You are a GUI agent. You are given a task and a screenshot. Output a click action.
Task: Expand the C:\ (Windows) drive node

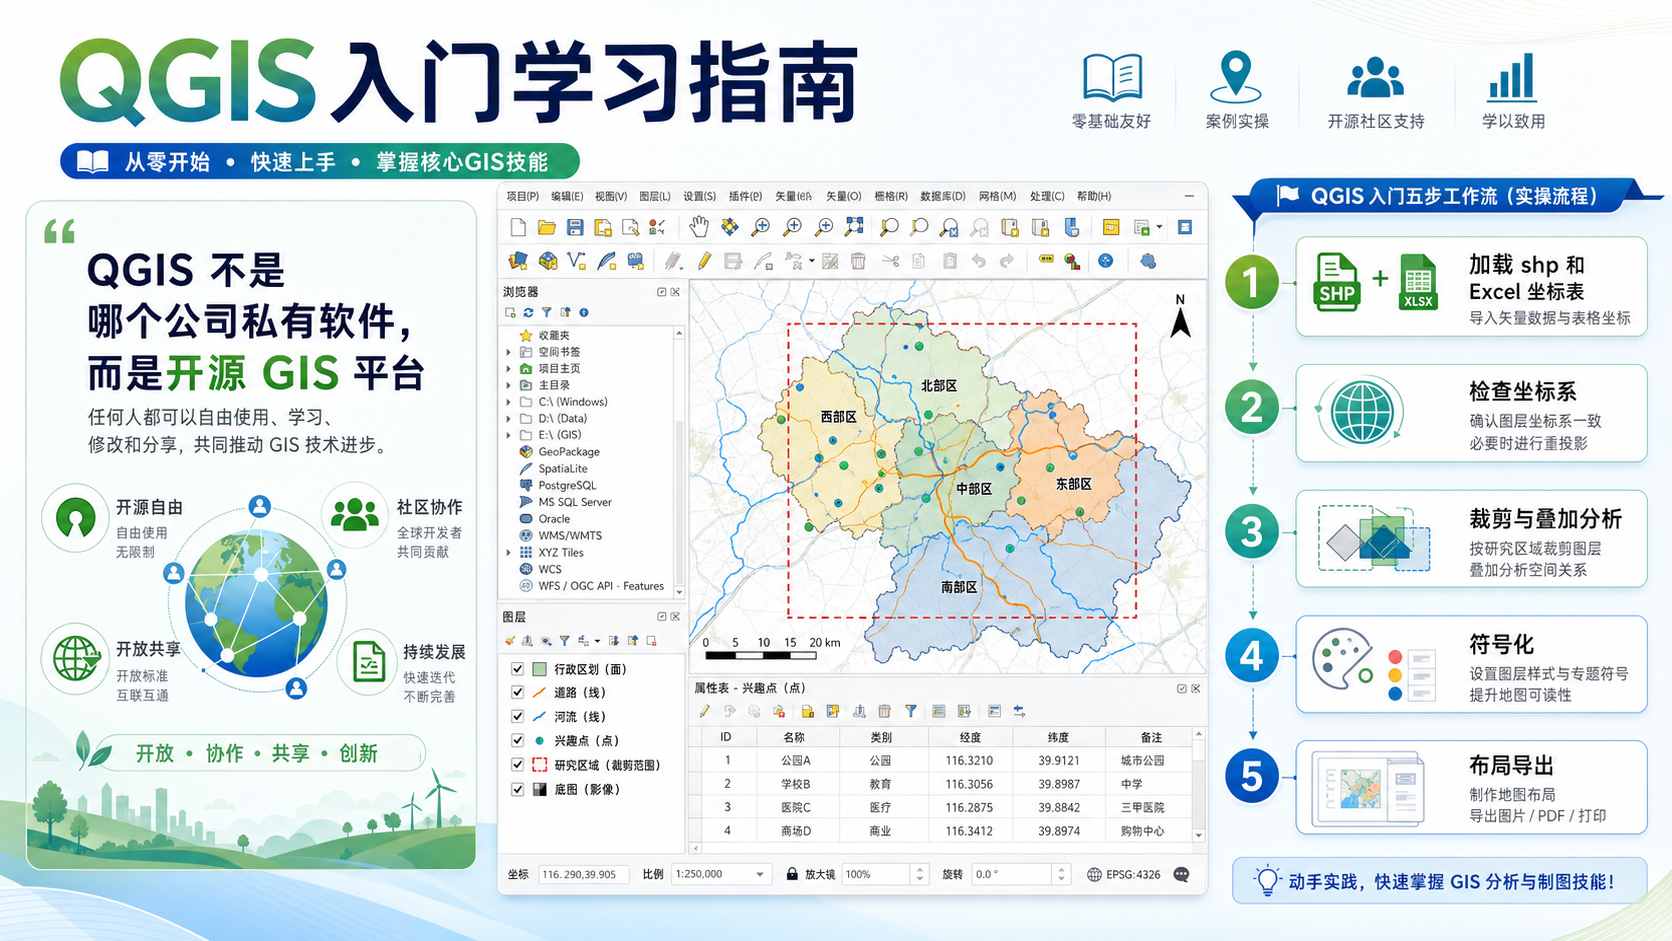508,402
